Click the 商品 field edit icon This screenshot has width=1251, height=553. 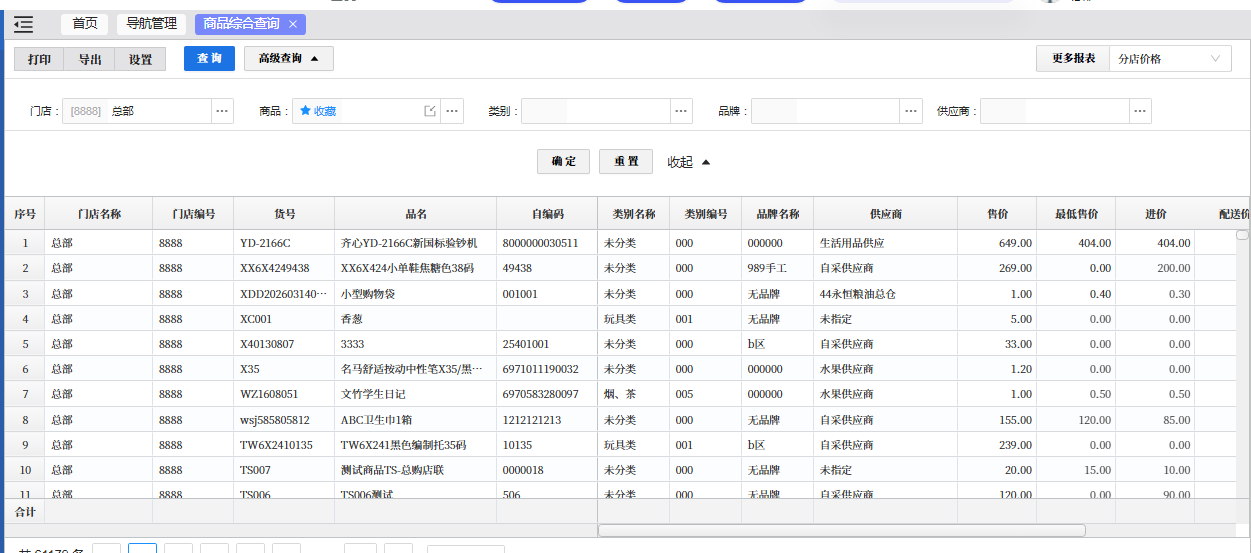pyautogui.click(x=430, y=111)
